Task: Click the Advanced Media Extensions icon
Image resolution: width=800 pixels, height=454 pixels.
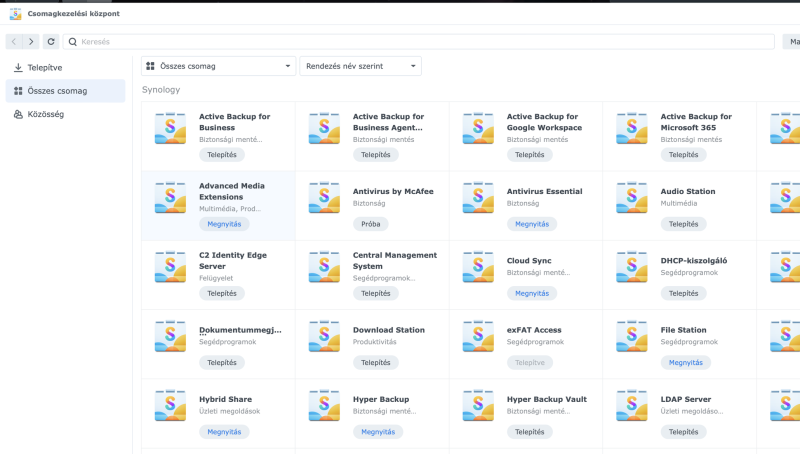Action: point(170,197)
